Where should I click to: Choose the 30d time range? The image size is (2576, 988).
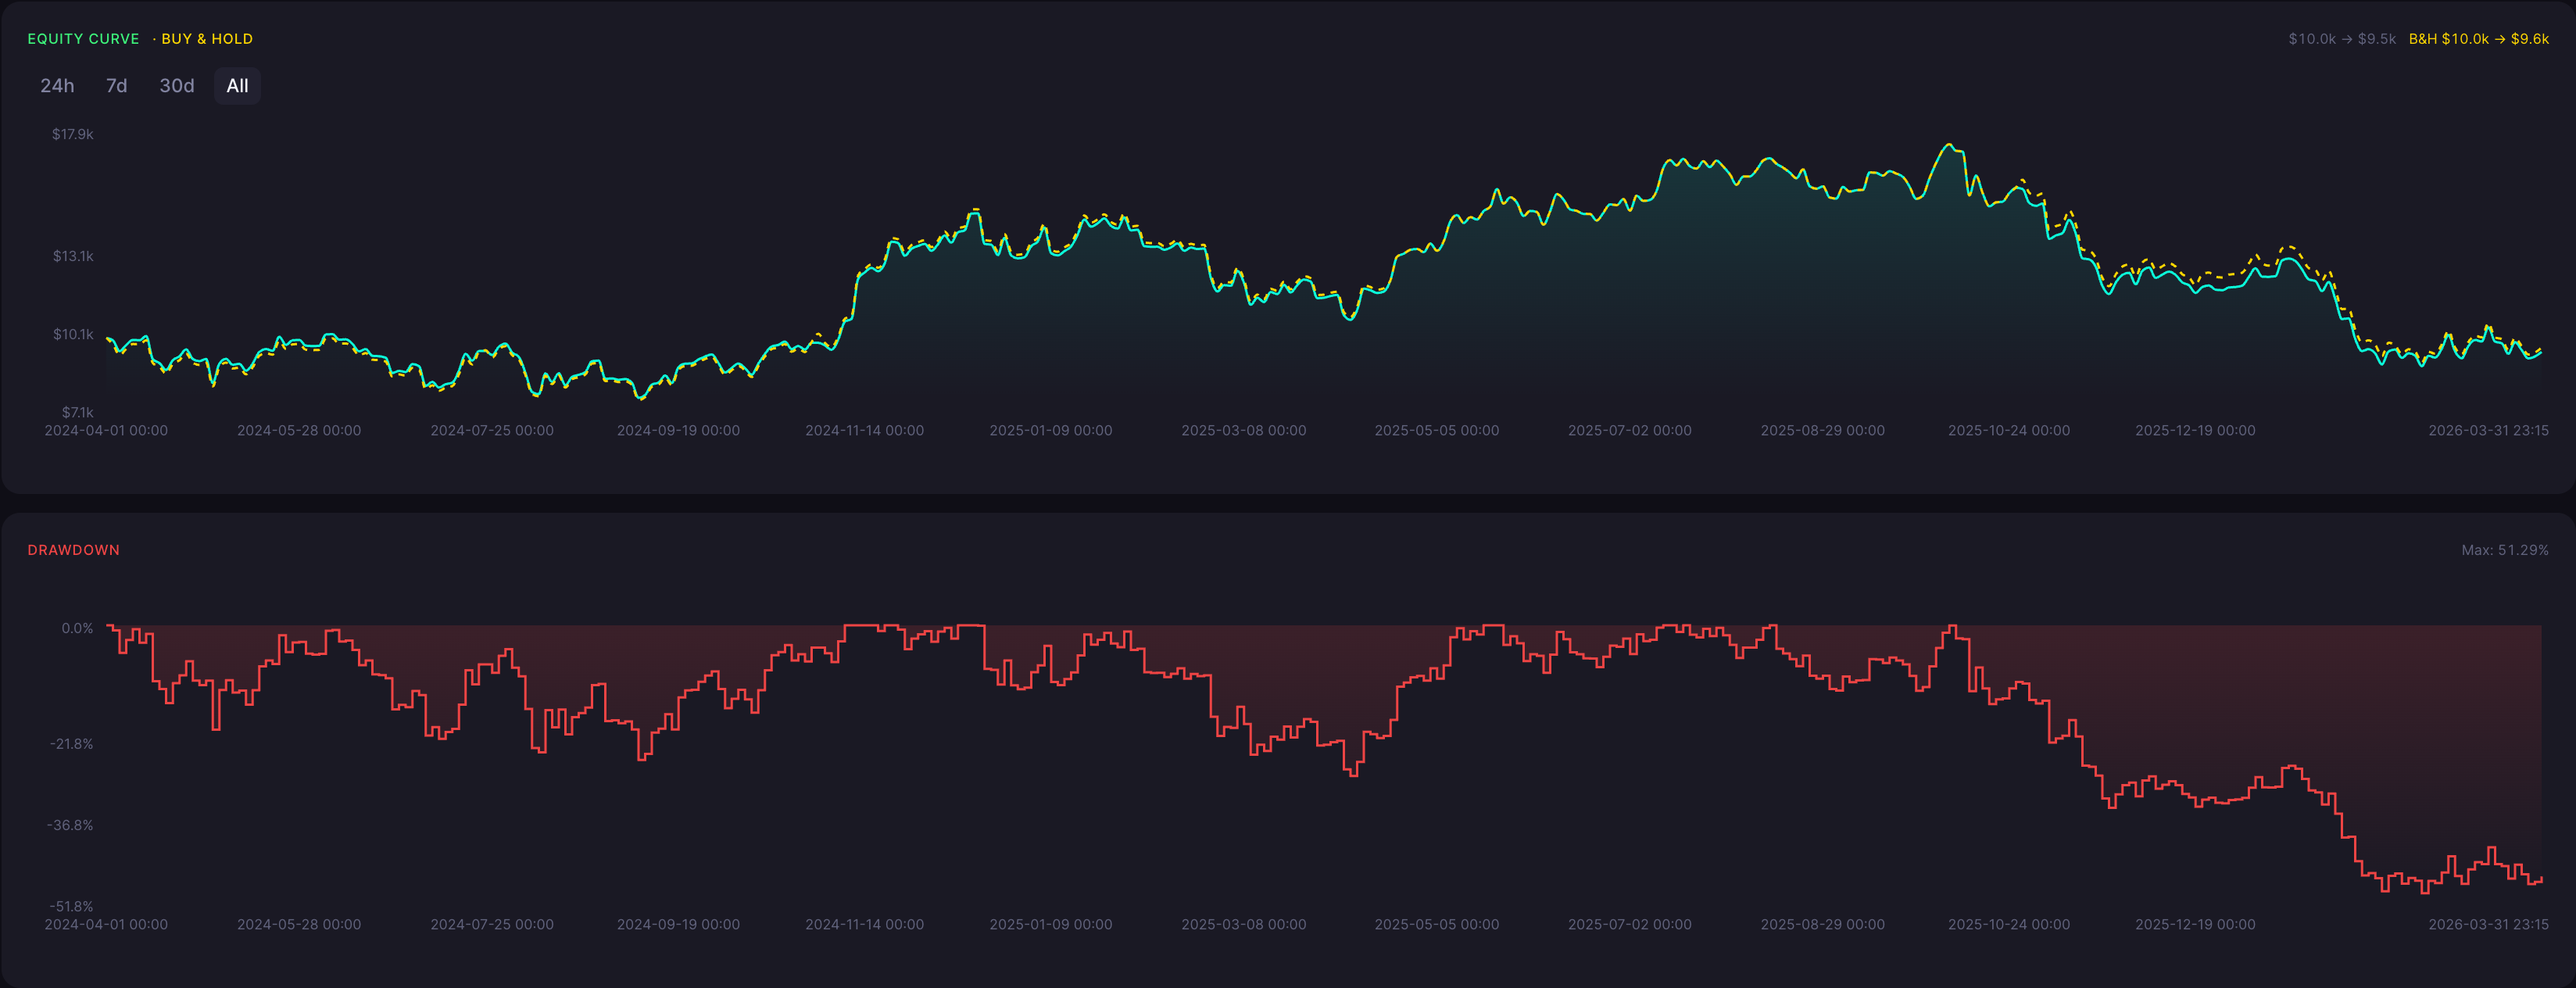[x=177, y=86]
